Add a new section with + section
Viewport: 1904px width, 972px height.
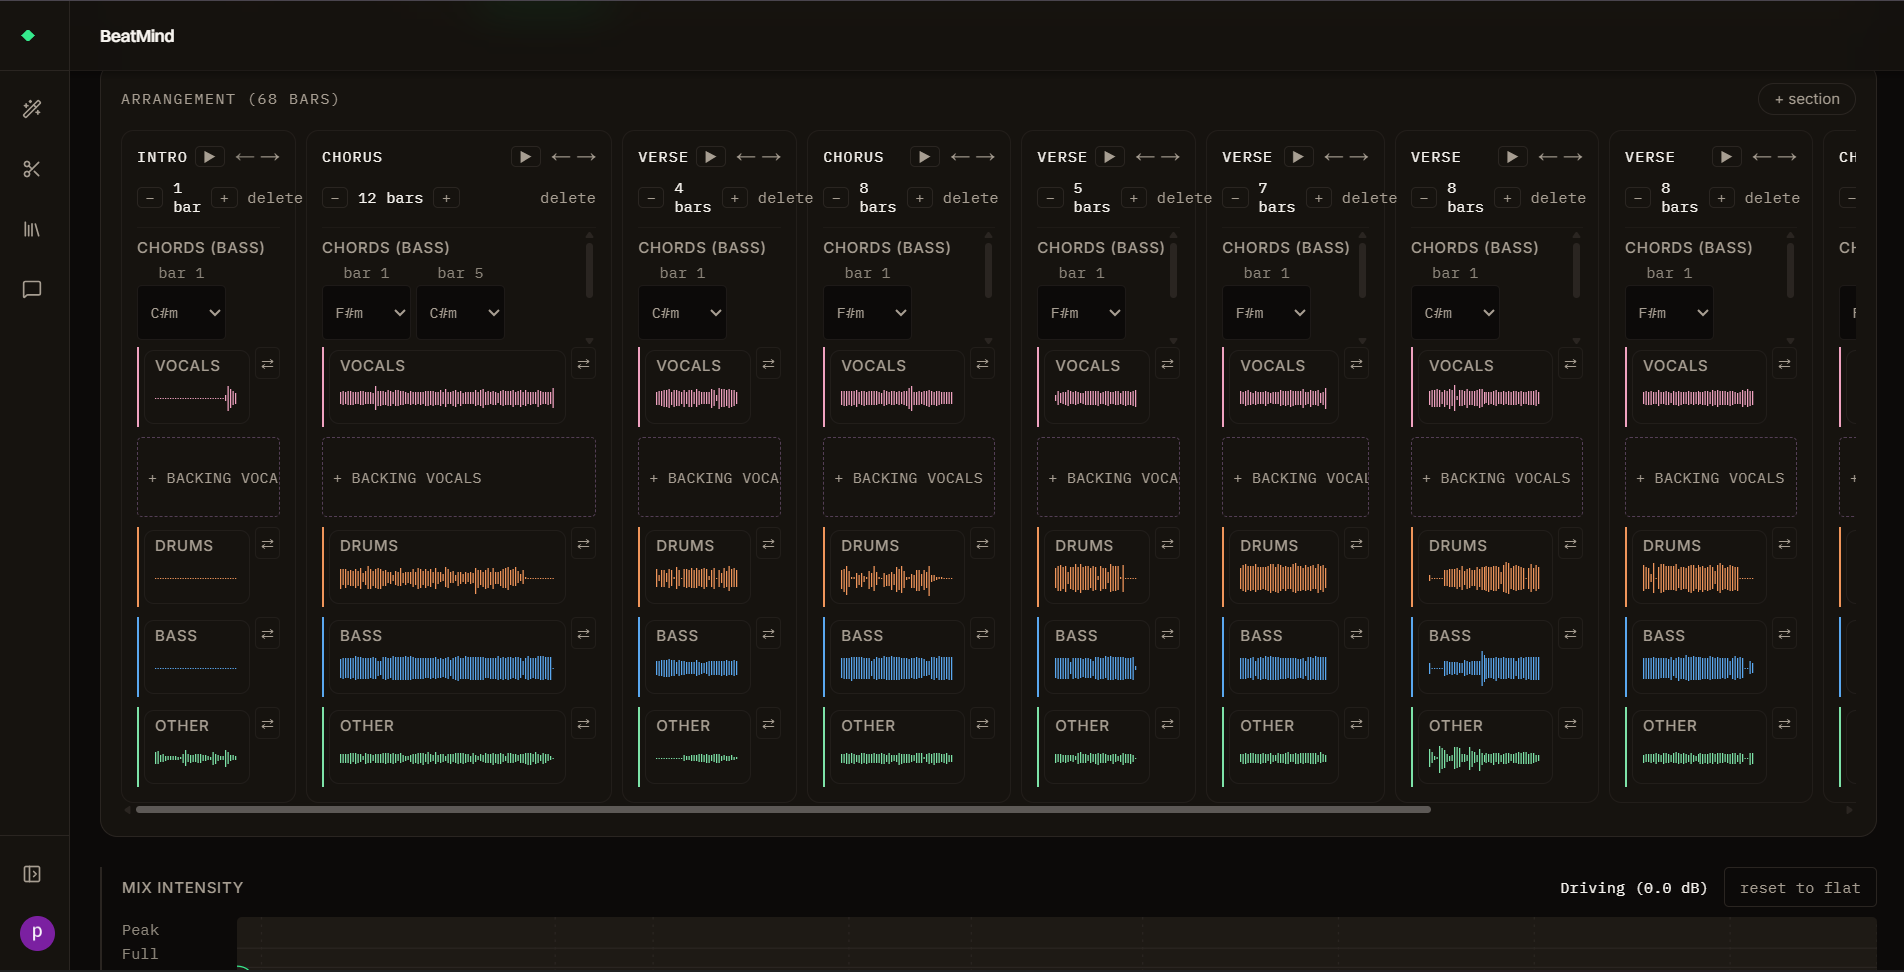click(x=1806, y=99)
